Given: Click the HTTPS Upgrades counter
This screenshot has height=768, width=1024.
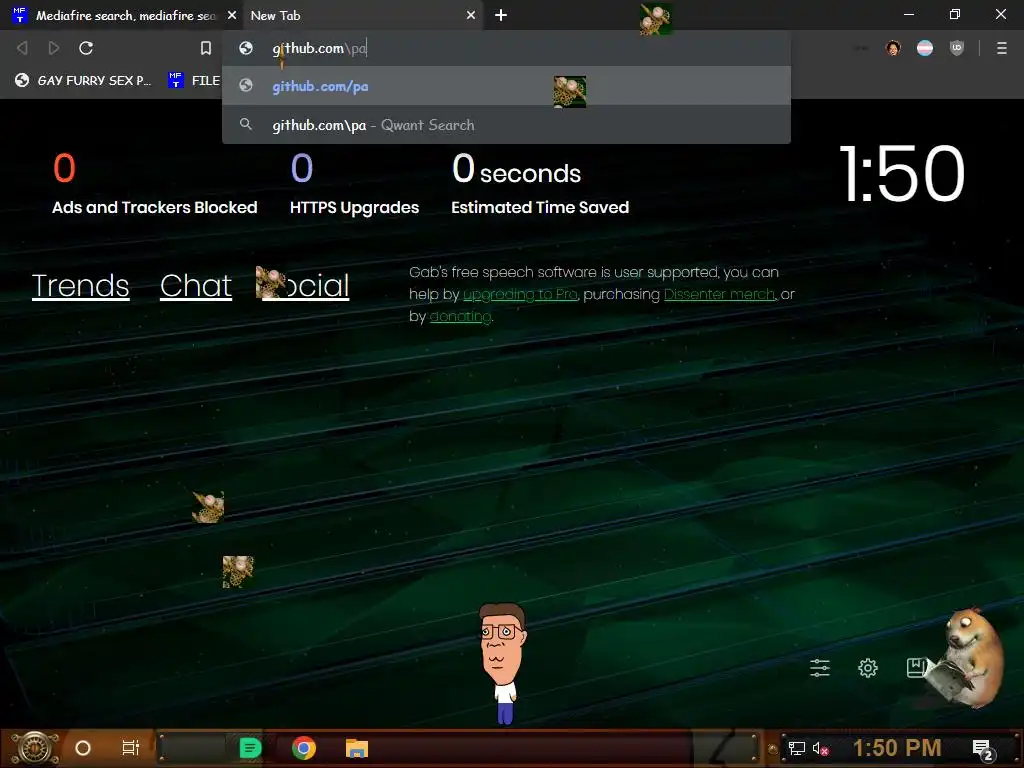Looking at the screenshot, I should tap(355, 184).
